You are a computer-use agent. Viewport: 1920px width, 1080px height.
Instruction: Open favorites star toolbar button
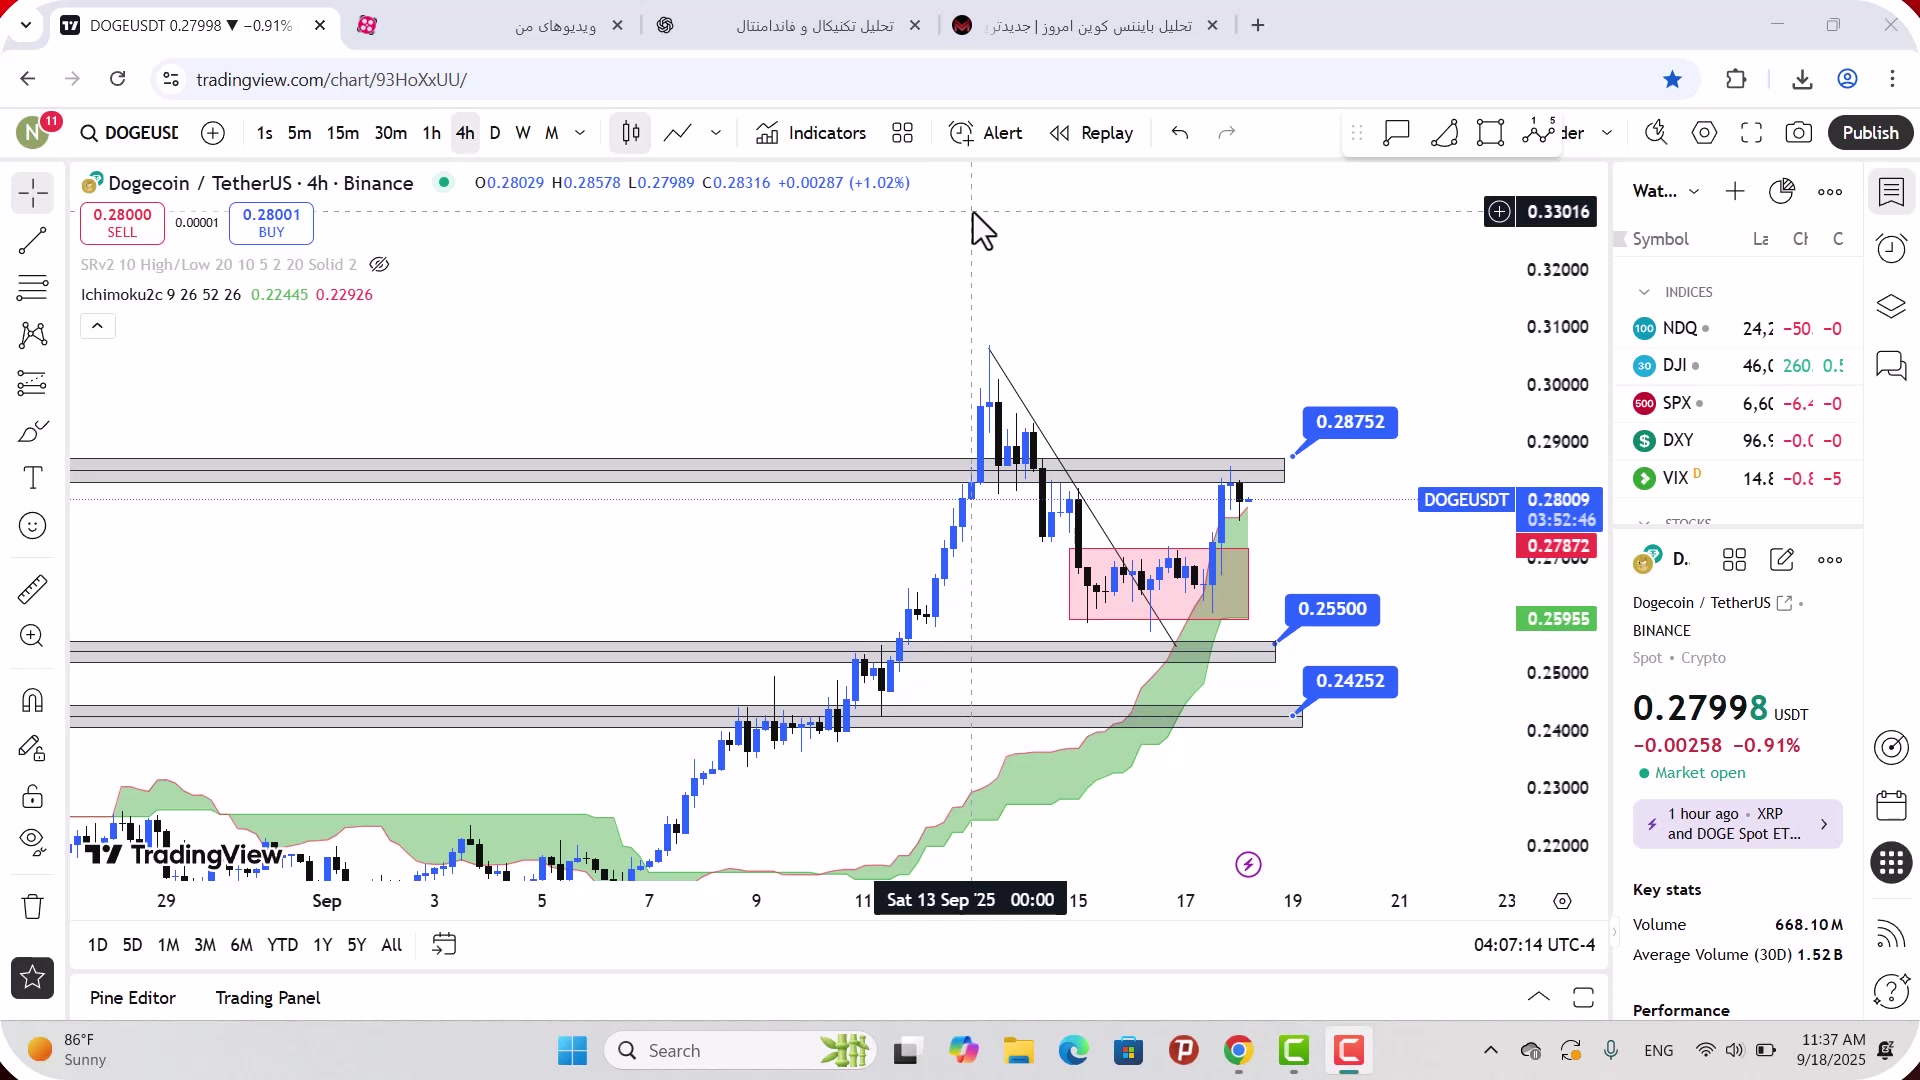pyautogui.click(x=33, y=978)
